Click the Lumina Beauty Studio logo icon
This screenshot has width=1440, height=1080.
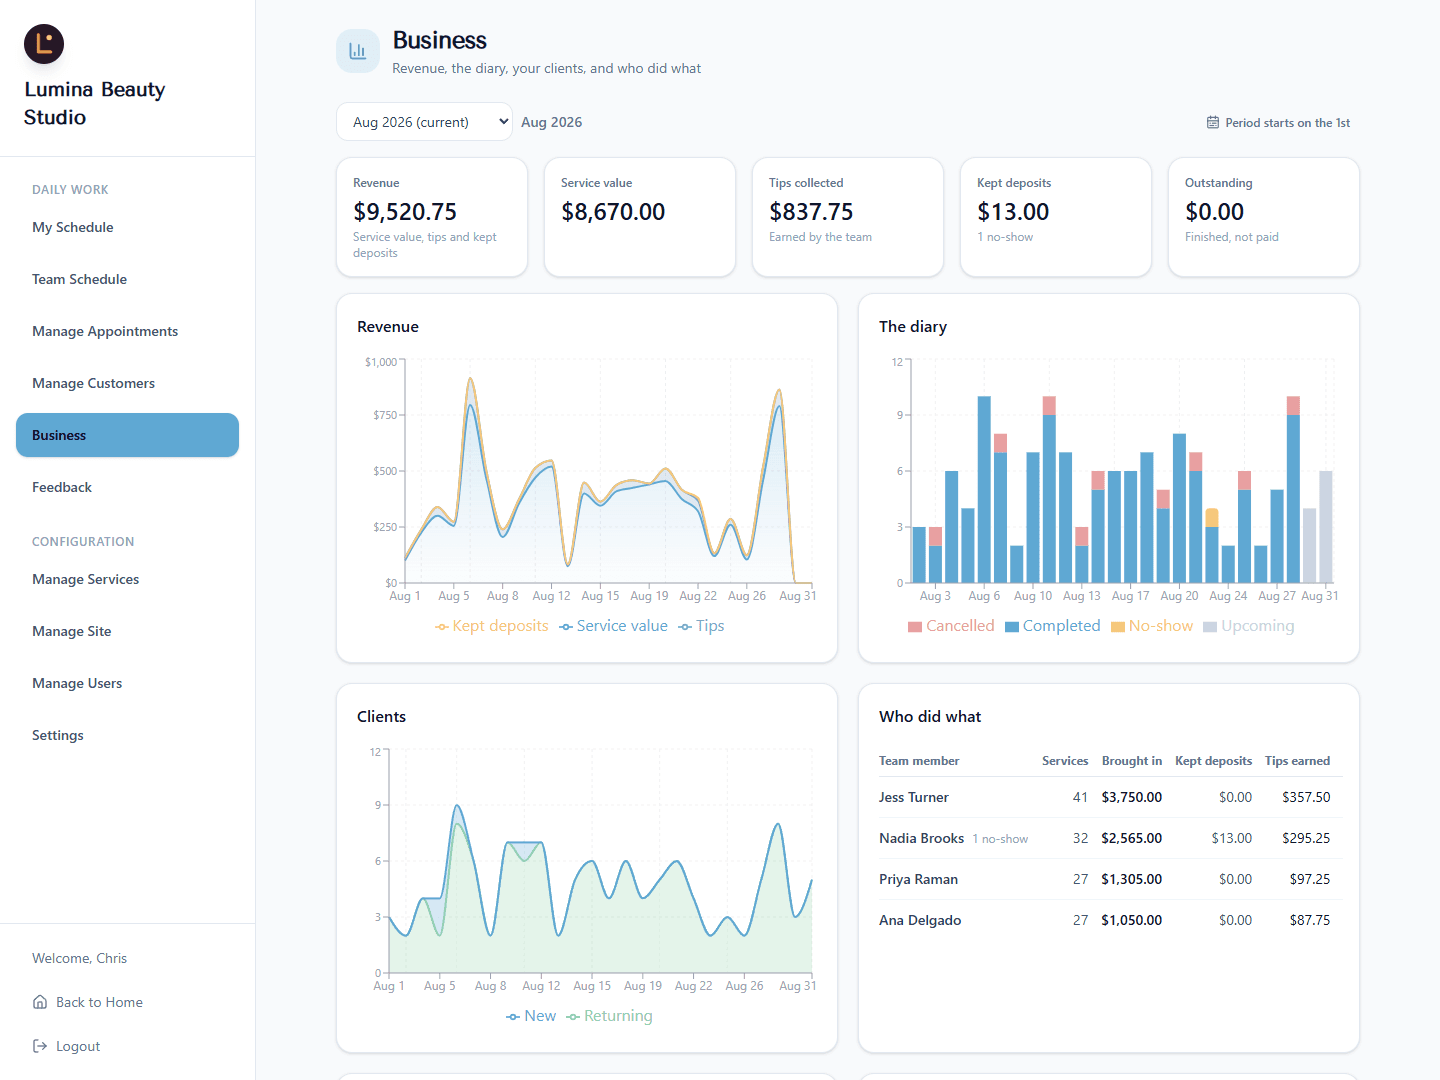tap(44, 44)
